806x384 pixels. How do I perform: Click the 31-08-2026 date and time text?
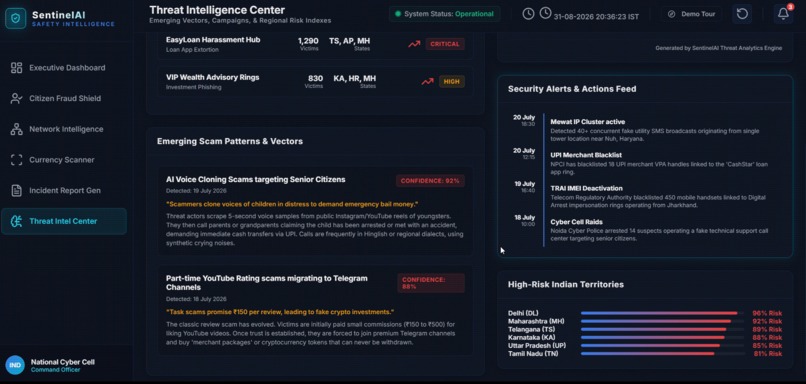tap(596, 16)
